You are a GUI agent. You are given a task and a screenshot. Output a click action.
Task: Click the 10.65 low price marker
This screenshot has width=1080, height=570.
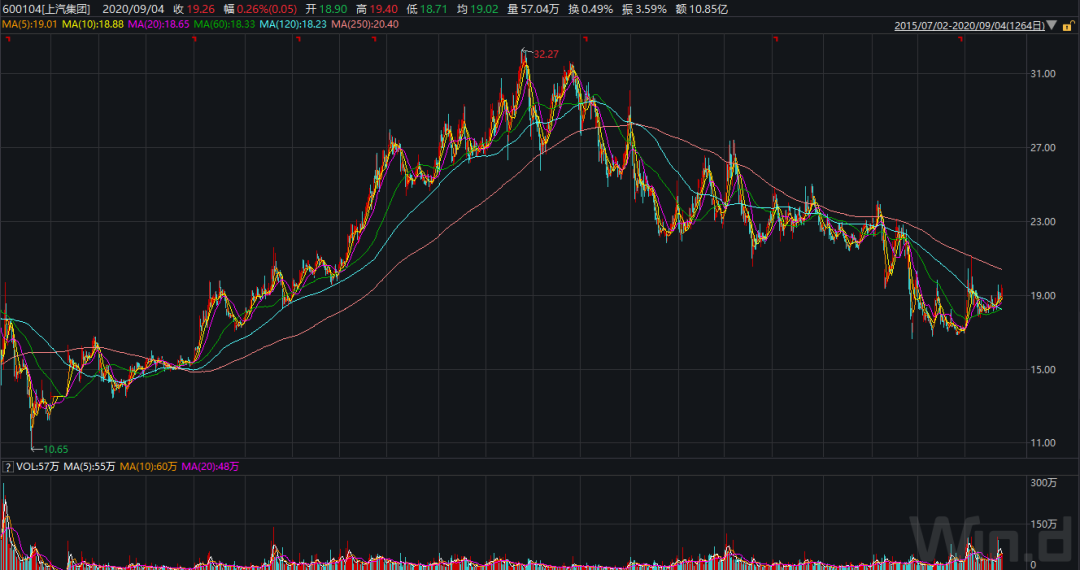point(55,450)
